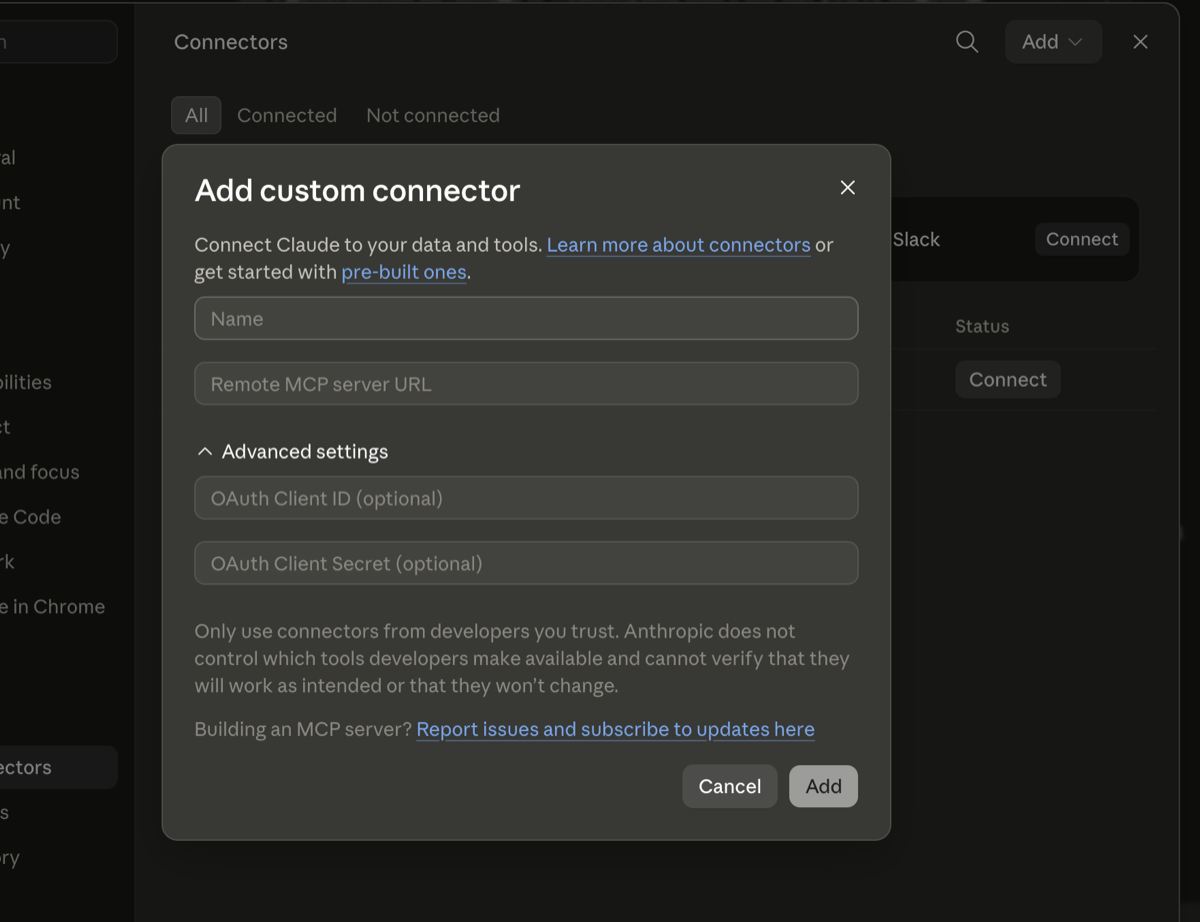Connect the Slack connector

pyautogui.click(x=1082, y=239)
